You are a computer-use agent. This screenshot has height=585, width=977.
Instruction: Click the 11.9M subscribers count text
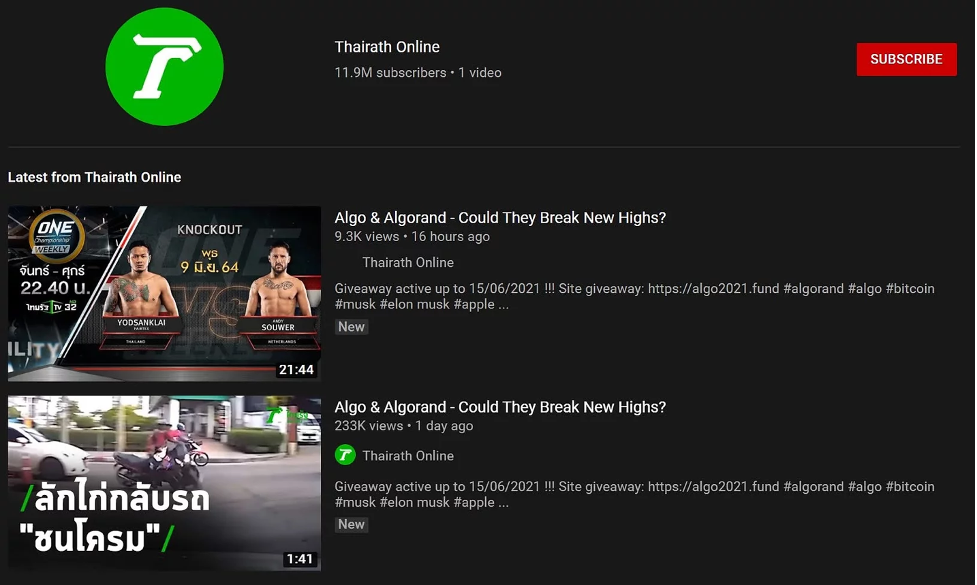point(390,72)
